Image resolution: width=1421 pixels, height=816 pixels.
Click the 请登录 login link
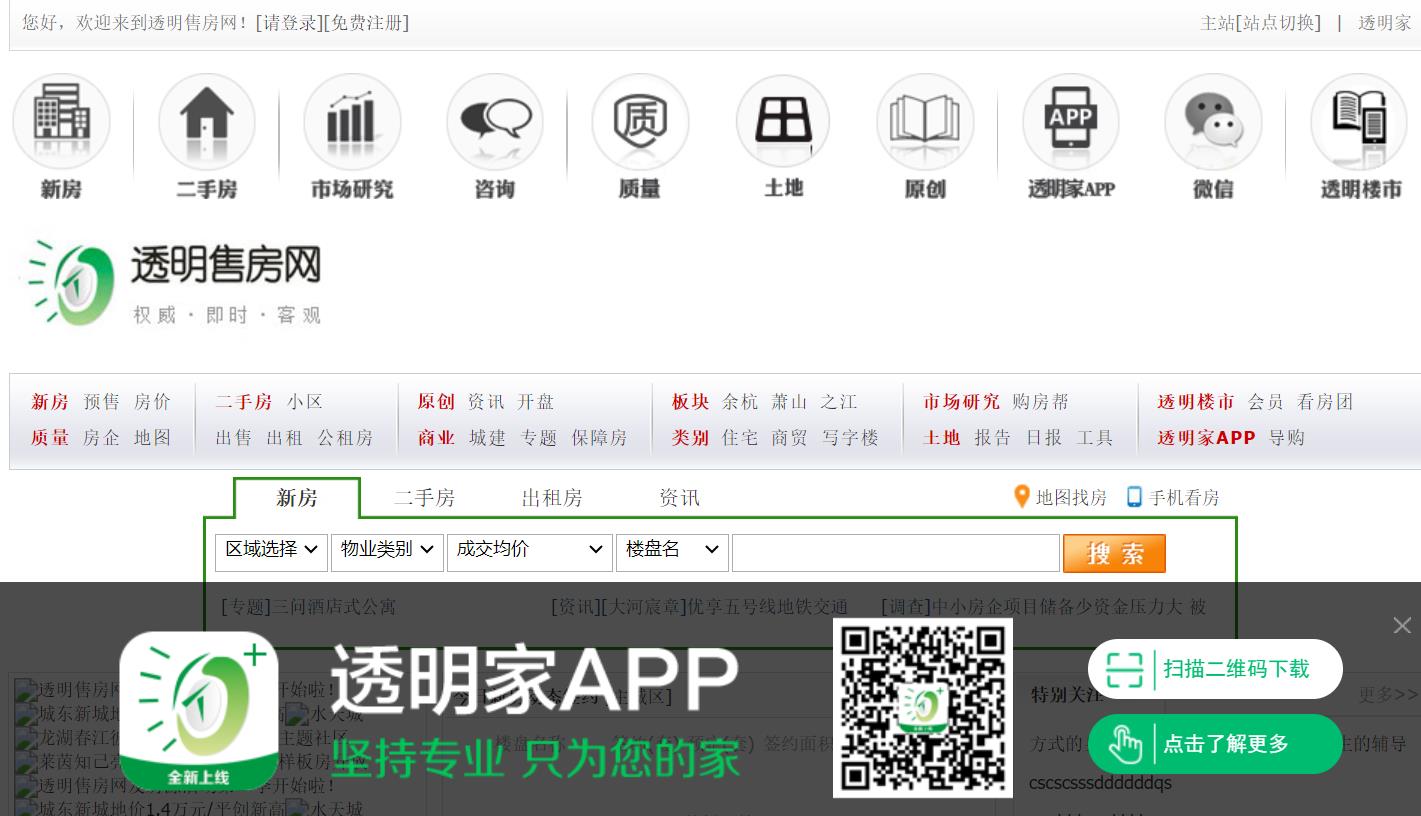click(x=288, y=22)
